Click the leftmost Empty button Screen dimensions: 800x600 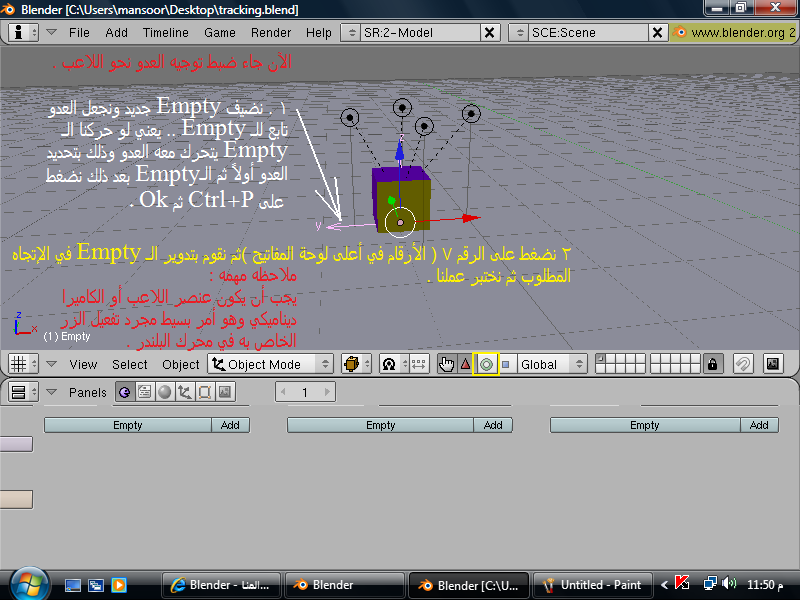pos(128,425)
